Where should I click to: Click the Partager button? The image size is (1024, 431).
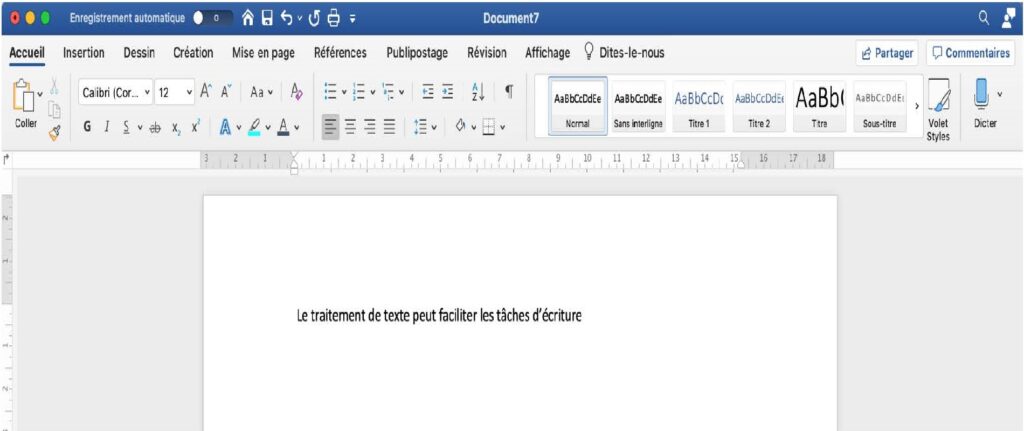(886, 54)
